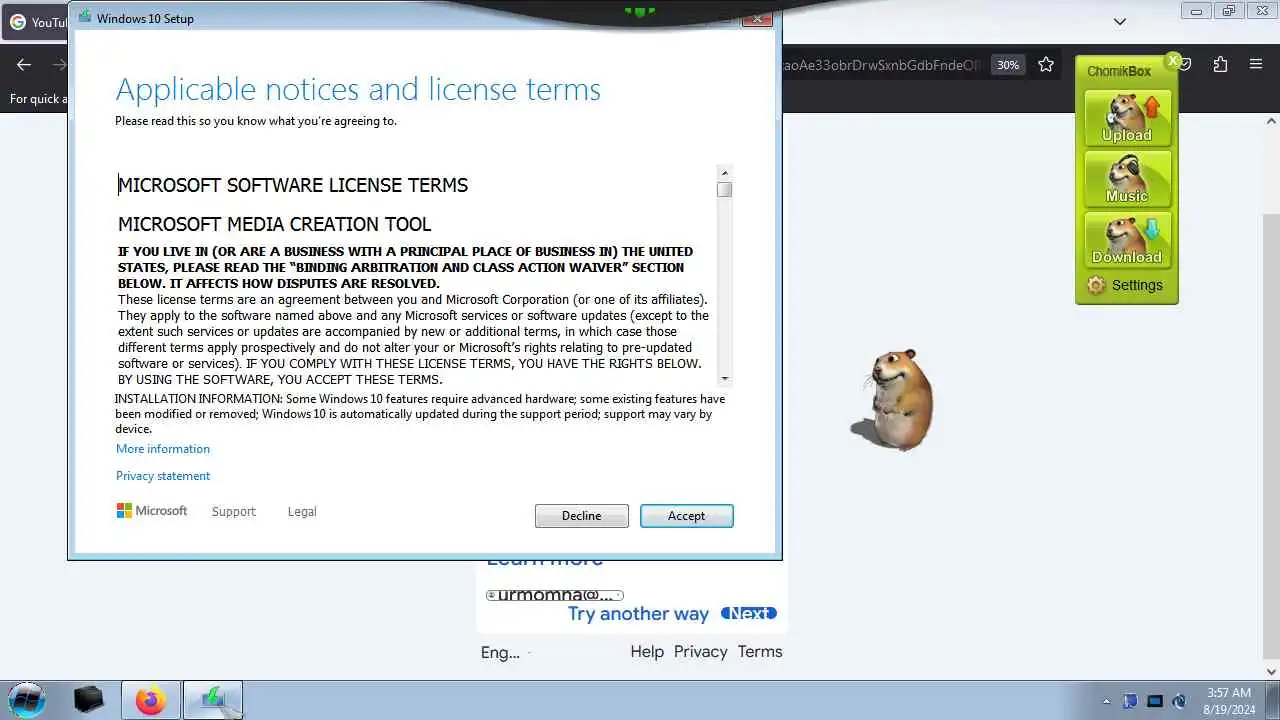Open ChomikBox Settings
Viewport: 1280px width, 720px height.
click(x=1126, y=285)
